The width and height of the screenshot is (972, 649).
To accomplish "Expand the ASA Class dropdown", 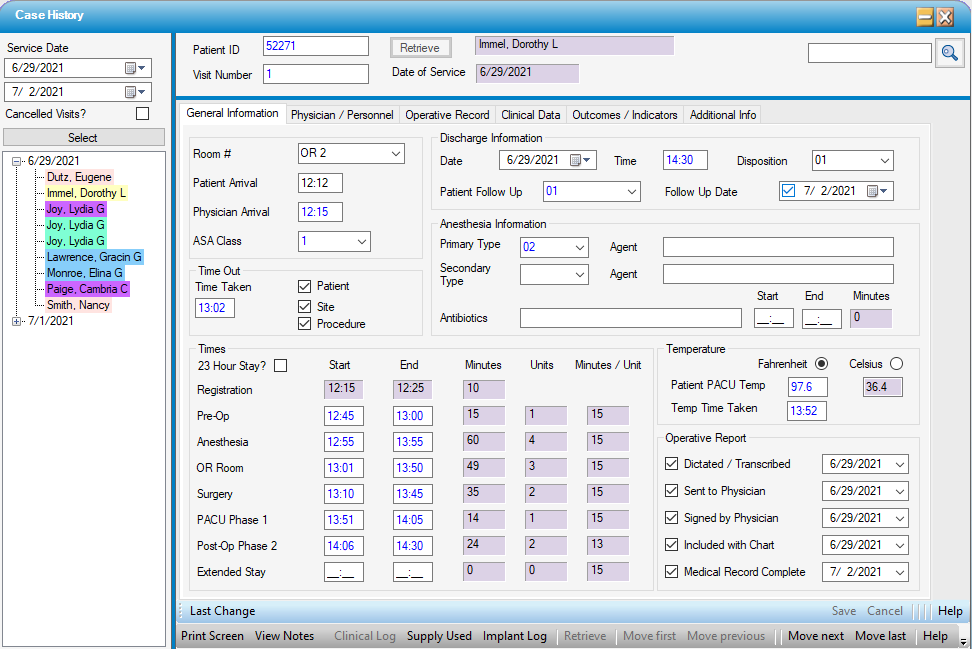I will pyautogui.click(x=362, y=241).
